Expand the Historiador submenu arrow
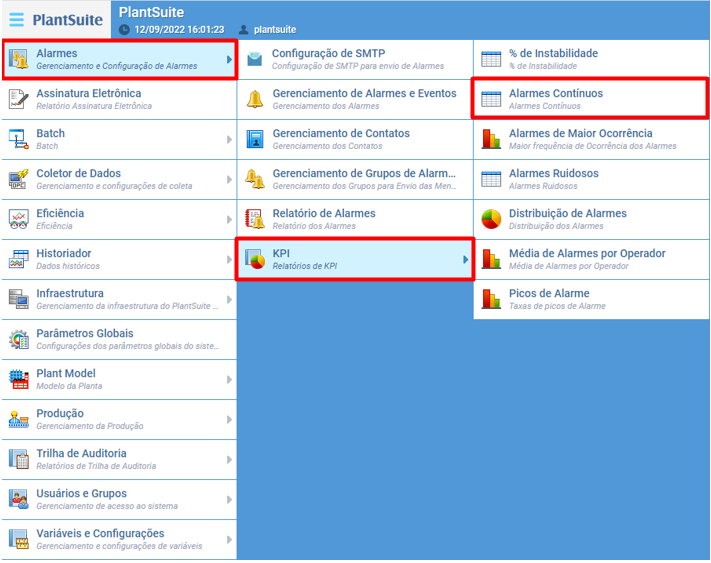Image resolution: width=711 pixels, height=563 pixels. [229, 259]
